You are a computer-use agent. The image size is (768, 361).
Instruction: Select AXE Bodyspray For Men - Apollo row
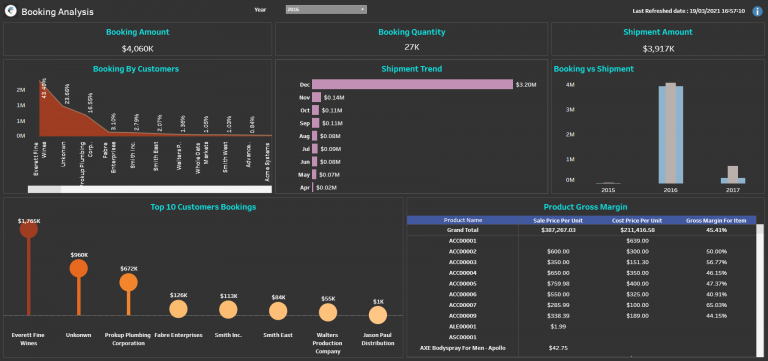[462, 348]
